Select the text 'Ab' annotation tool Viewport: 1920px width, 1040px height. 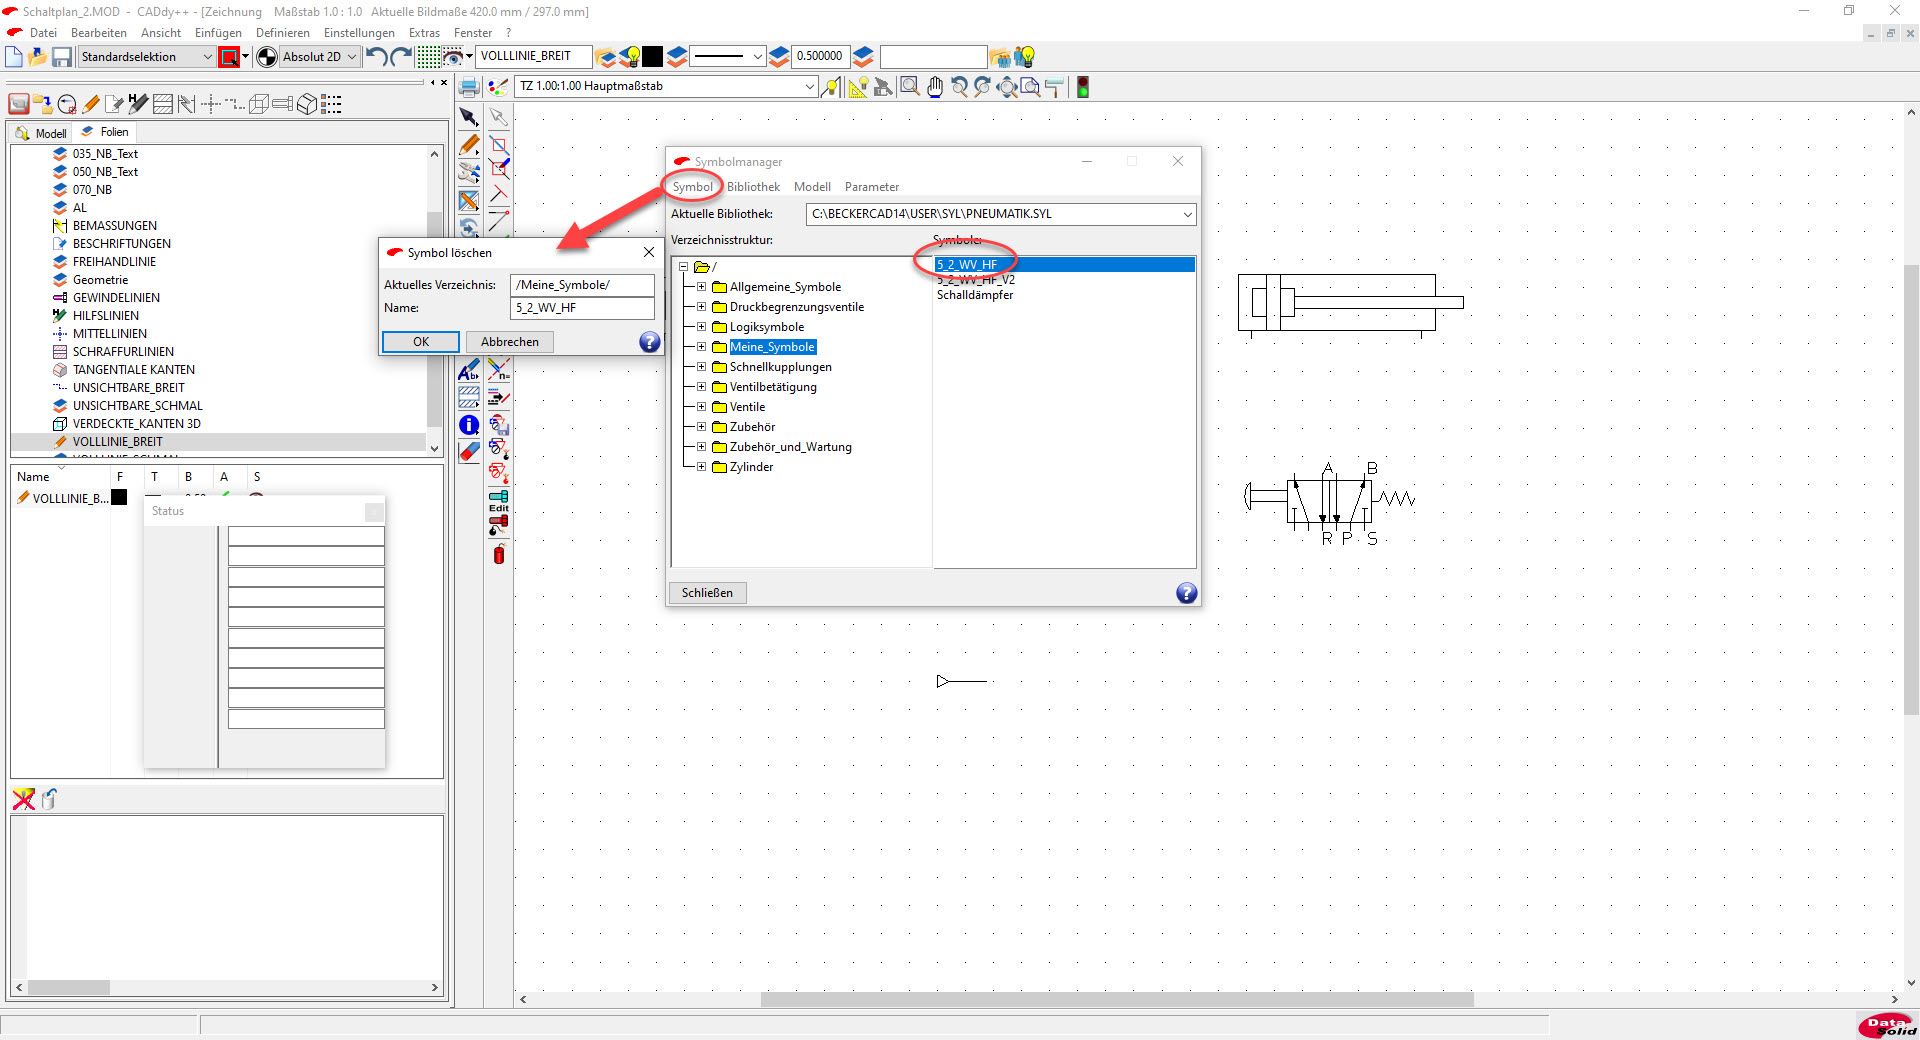(468, 371)
